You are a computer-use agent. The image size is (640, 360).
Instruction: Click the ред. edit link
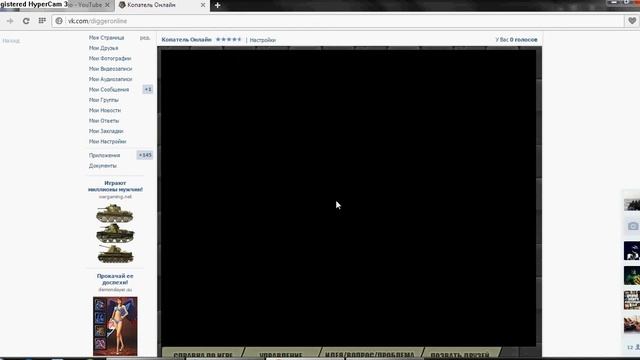[x=145, y=38]
